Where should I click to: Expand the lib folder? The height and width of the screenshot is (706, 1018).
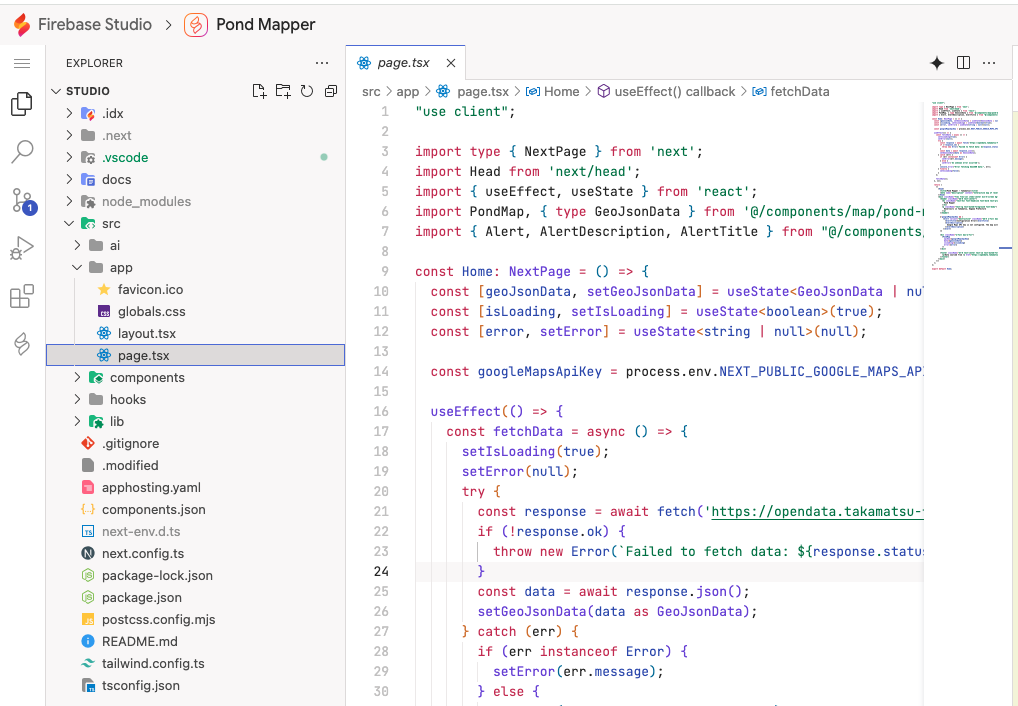click(77, 422)
